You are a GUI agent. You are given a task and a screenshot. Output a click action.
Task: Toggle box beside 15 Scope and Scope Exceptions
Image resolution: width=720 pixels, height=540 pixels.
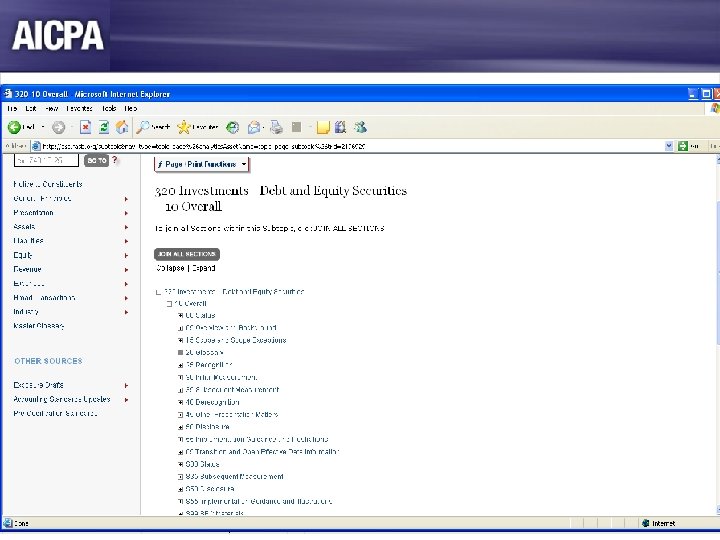[180, 341]
